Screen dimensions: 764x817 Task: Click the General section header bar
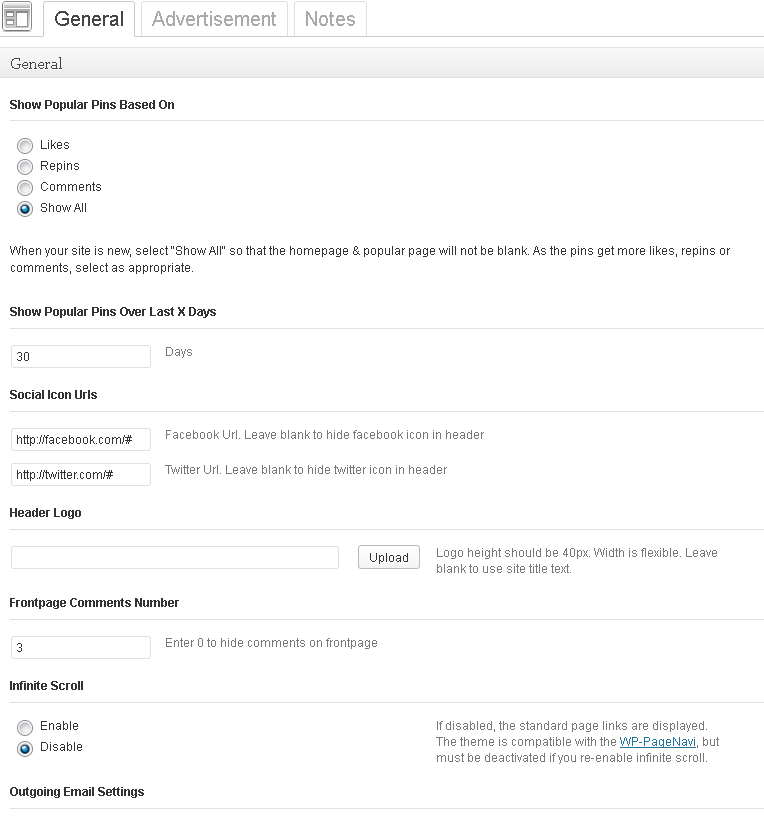tap(382, 63)
